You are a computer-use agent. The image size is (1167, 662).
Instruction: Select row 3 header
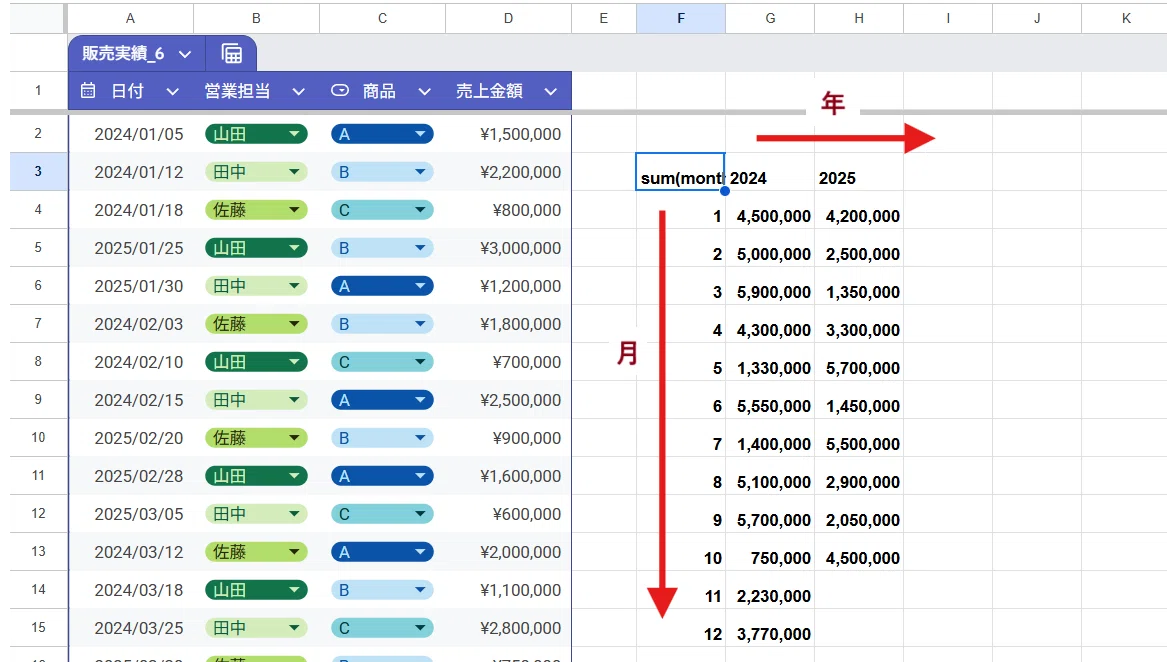click(38, 172)
